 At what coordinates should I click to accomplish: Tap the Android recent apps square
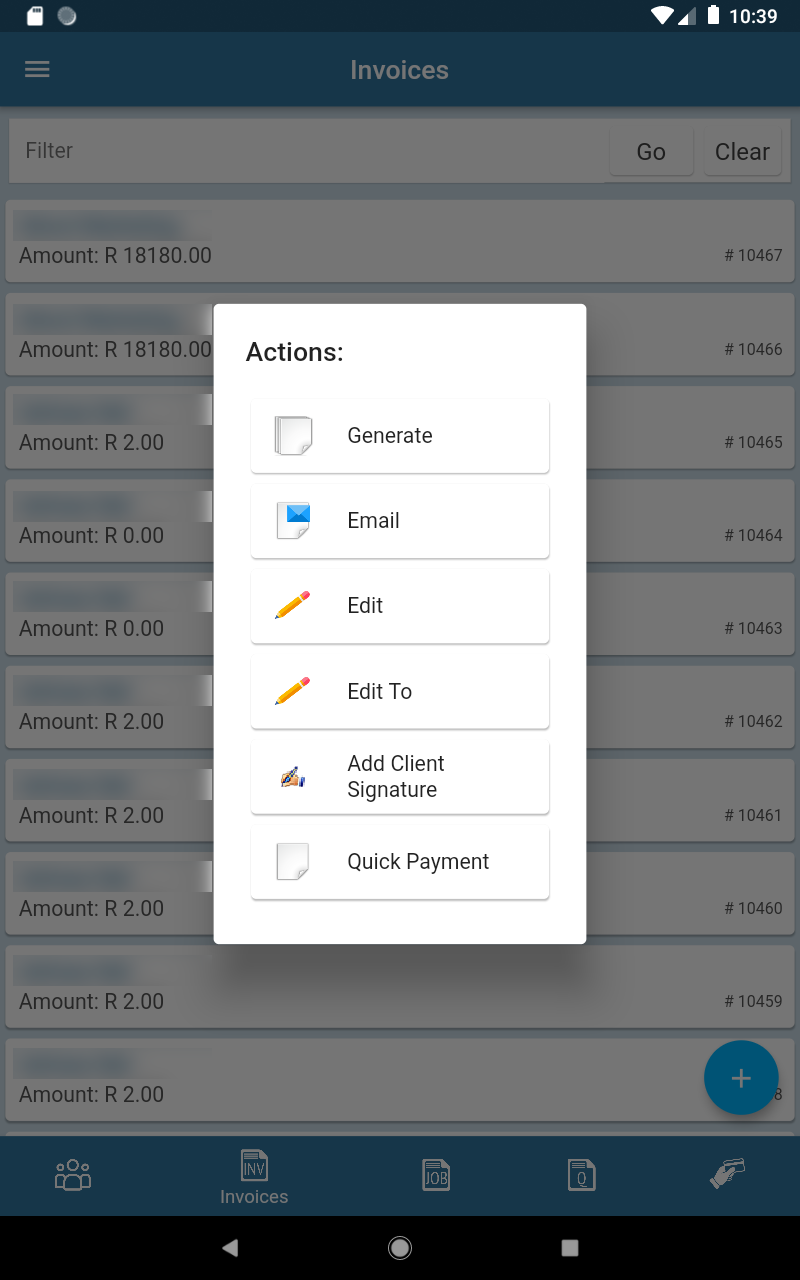coord(570,1247)
